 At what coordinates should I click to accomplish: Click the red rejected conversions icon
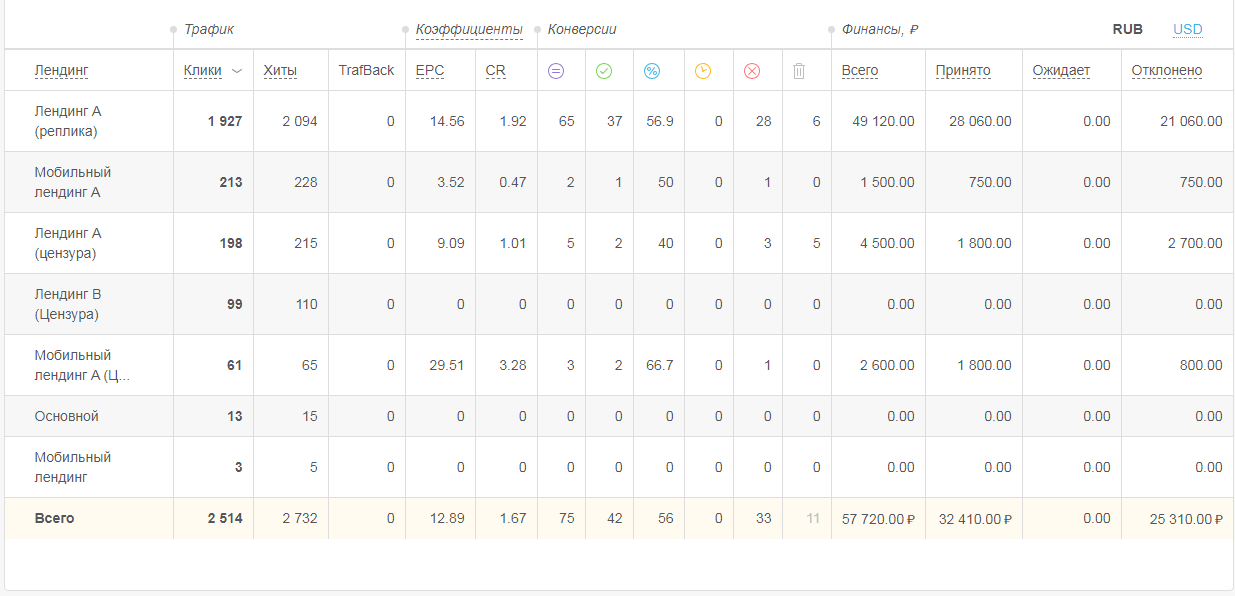[752, 71]
